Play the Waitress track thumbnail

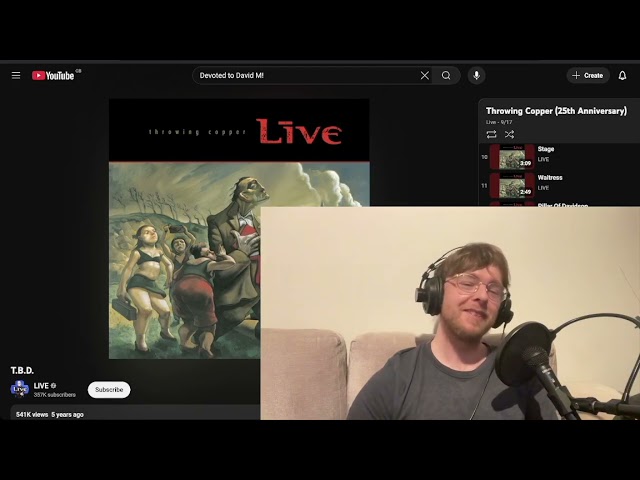coord(512,185)
